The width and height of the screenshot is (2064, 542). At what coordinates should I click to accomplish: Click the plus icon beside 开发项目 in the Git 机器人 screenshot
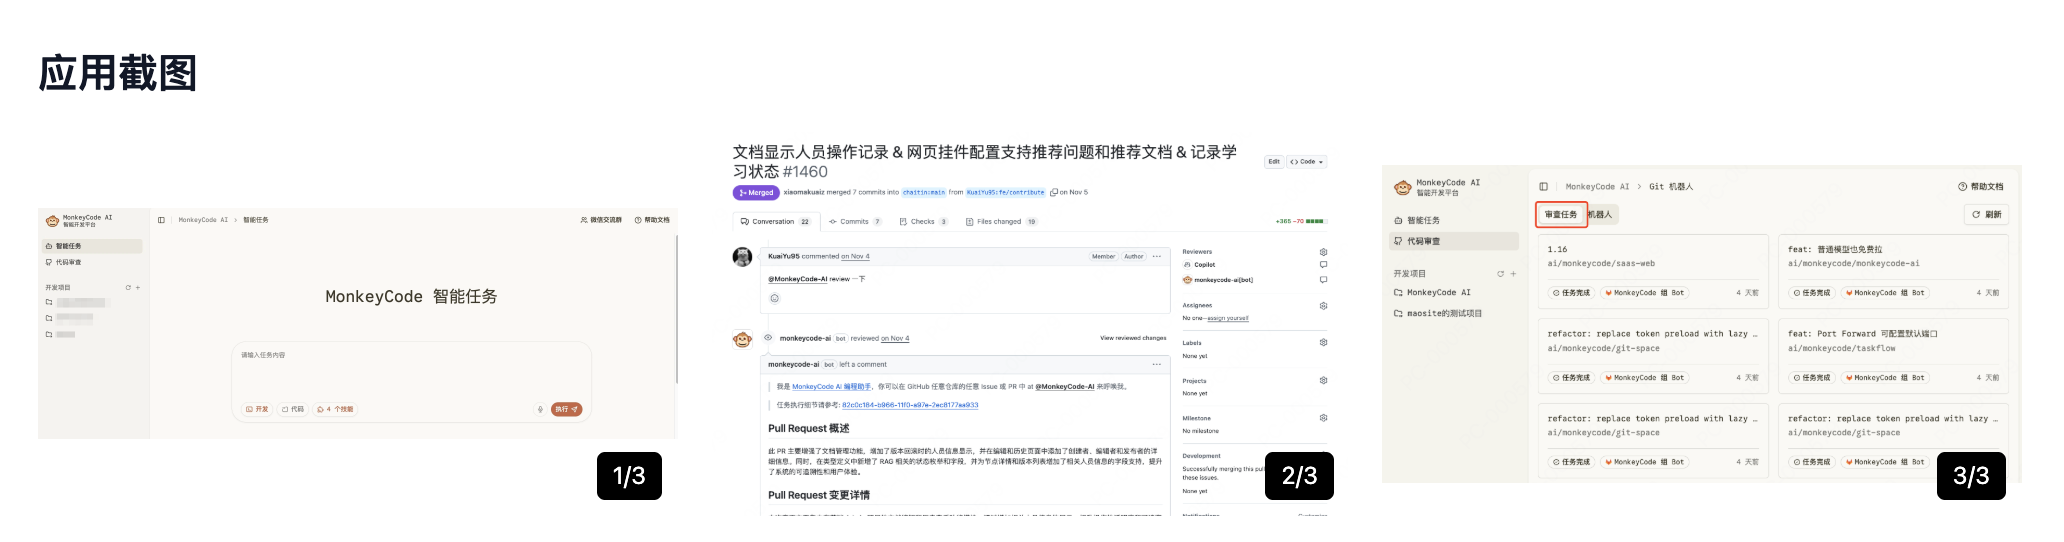1513,274
